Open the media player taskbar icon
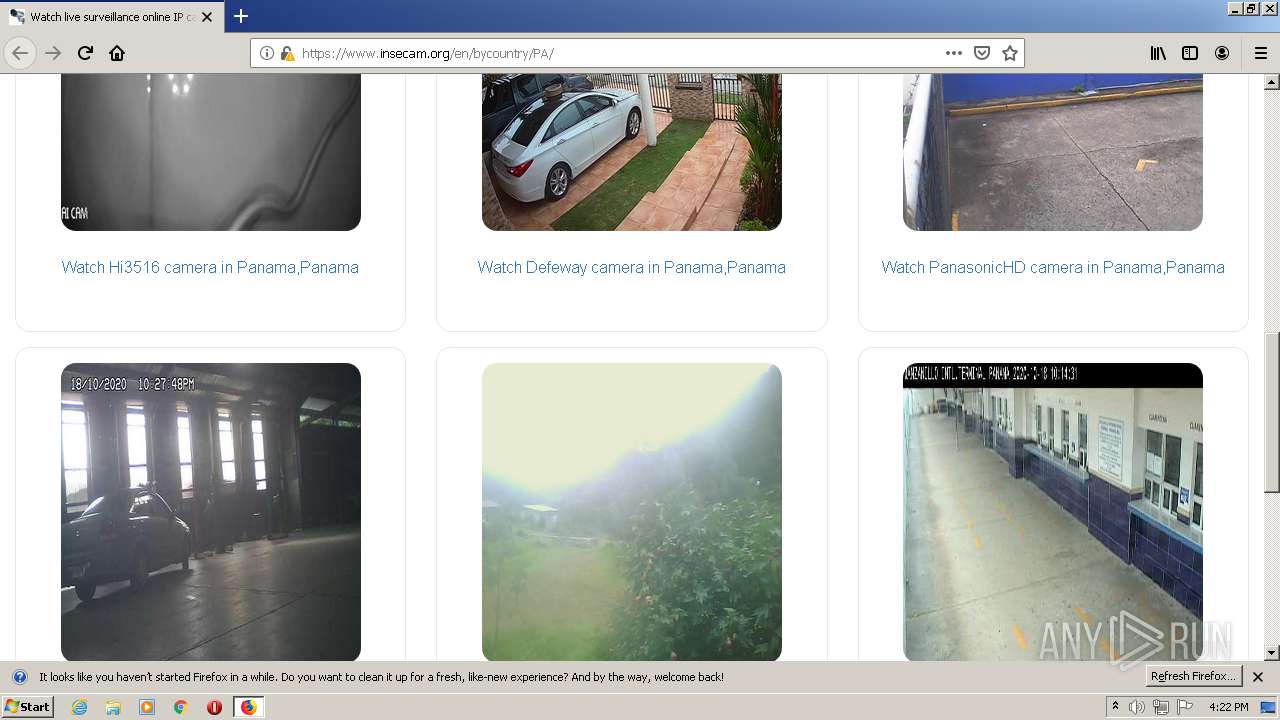 pyautogui.click(x=147, y=707)
